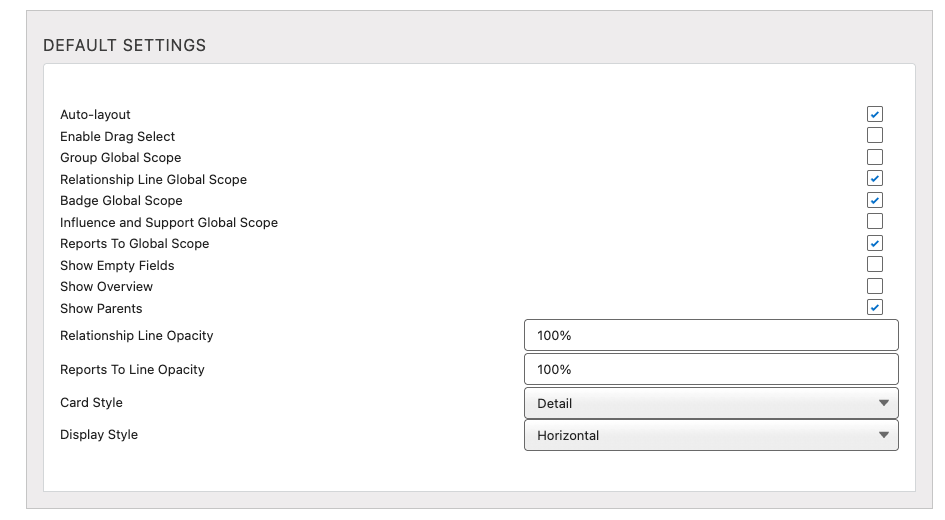Click Influence and Support Global Scope label
Screen dimensions: 945x520
(169, 222)
